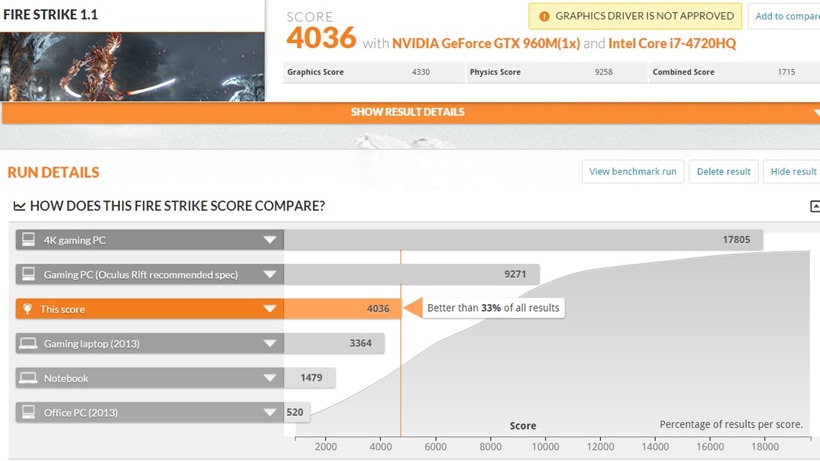820x461 pixels.
Task: Click the Physics Score value 9258
Action: (x=603, y=72)
